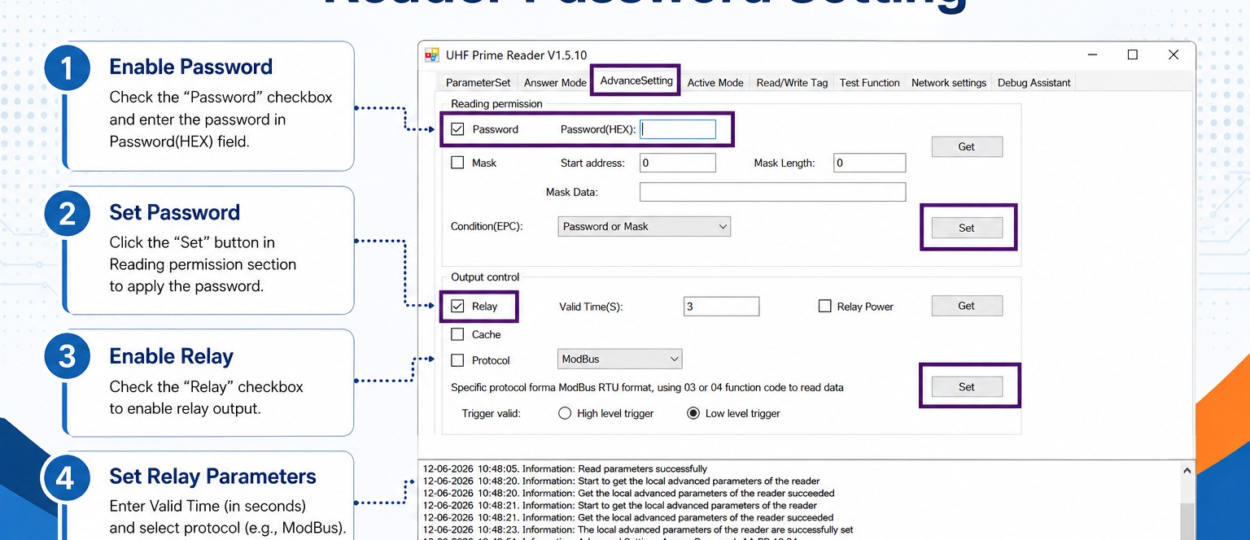Enable the Cache checkbox

click(x=458, y=334)
